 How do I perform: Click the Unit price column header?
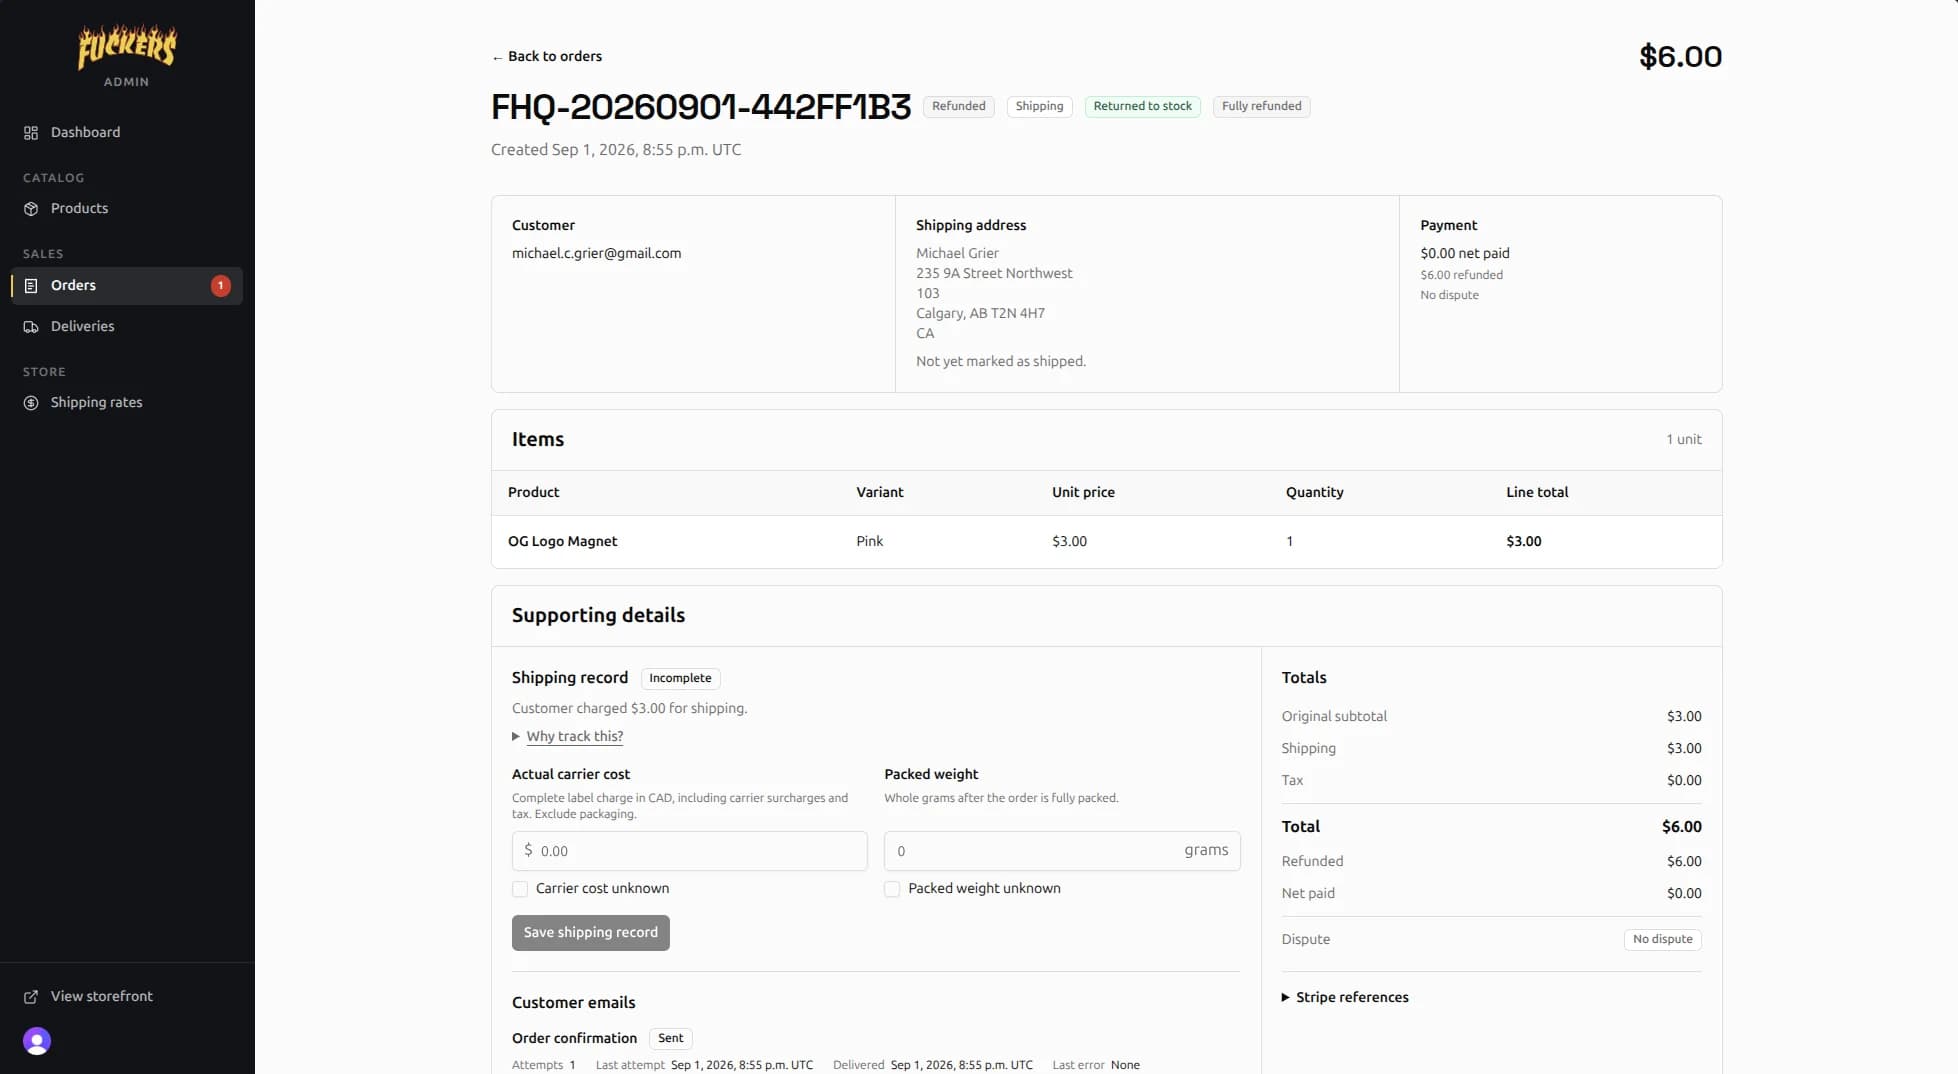tap(1083, 493)
